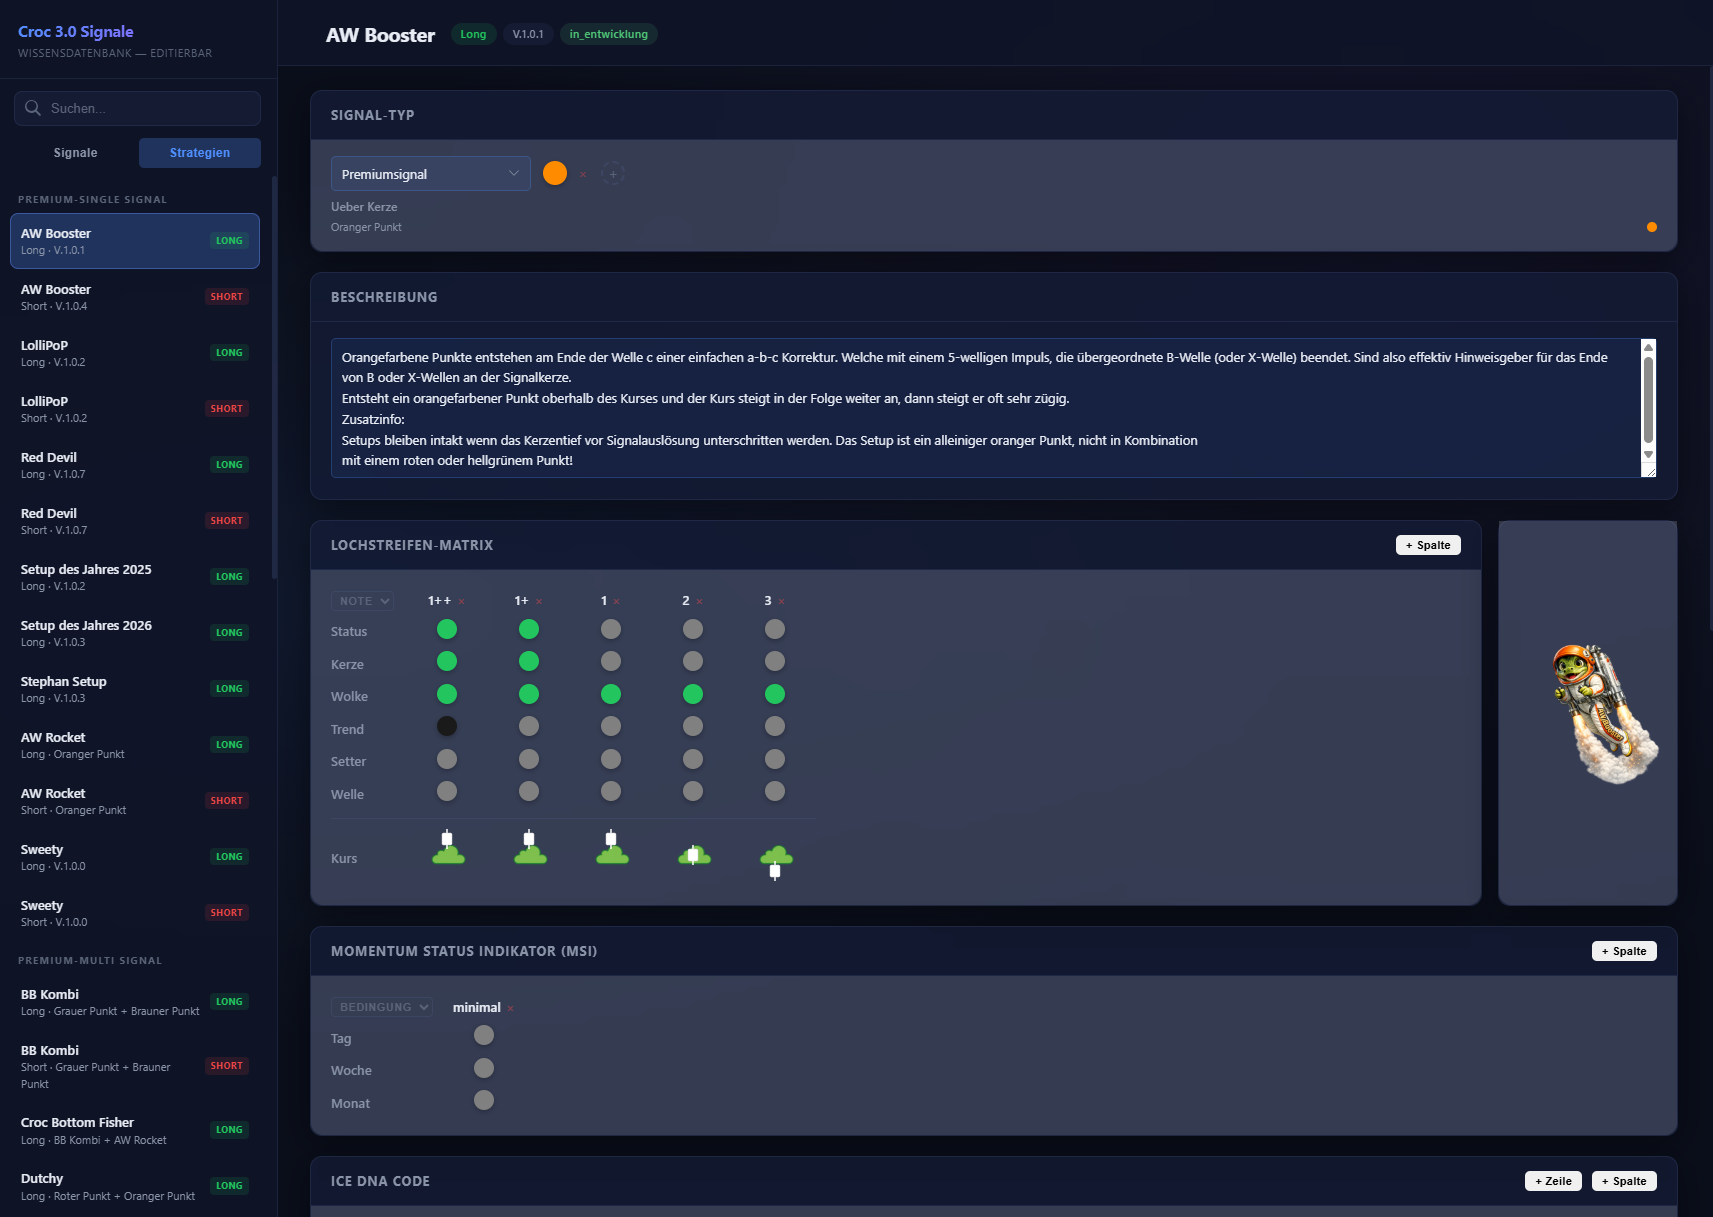Open the Premiumsignal signal-type dropdown

[x=430, y=174]
